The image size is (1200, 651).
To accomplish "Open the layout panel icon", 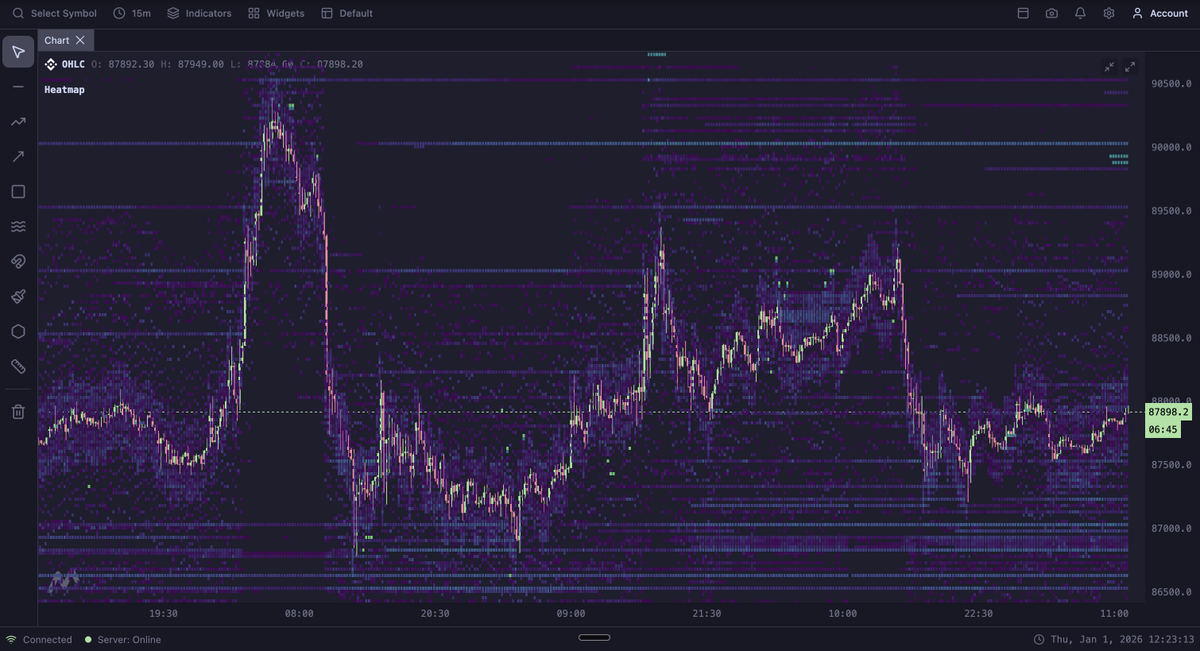I will 1023,13.
